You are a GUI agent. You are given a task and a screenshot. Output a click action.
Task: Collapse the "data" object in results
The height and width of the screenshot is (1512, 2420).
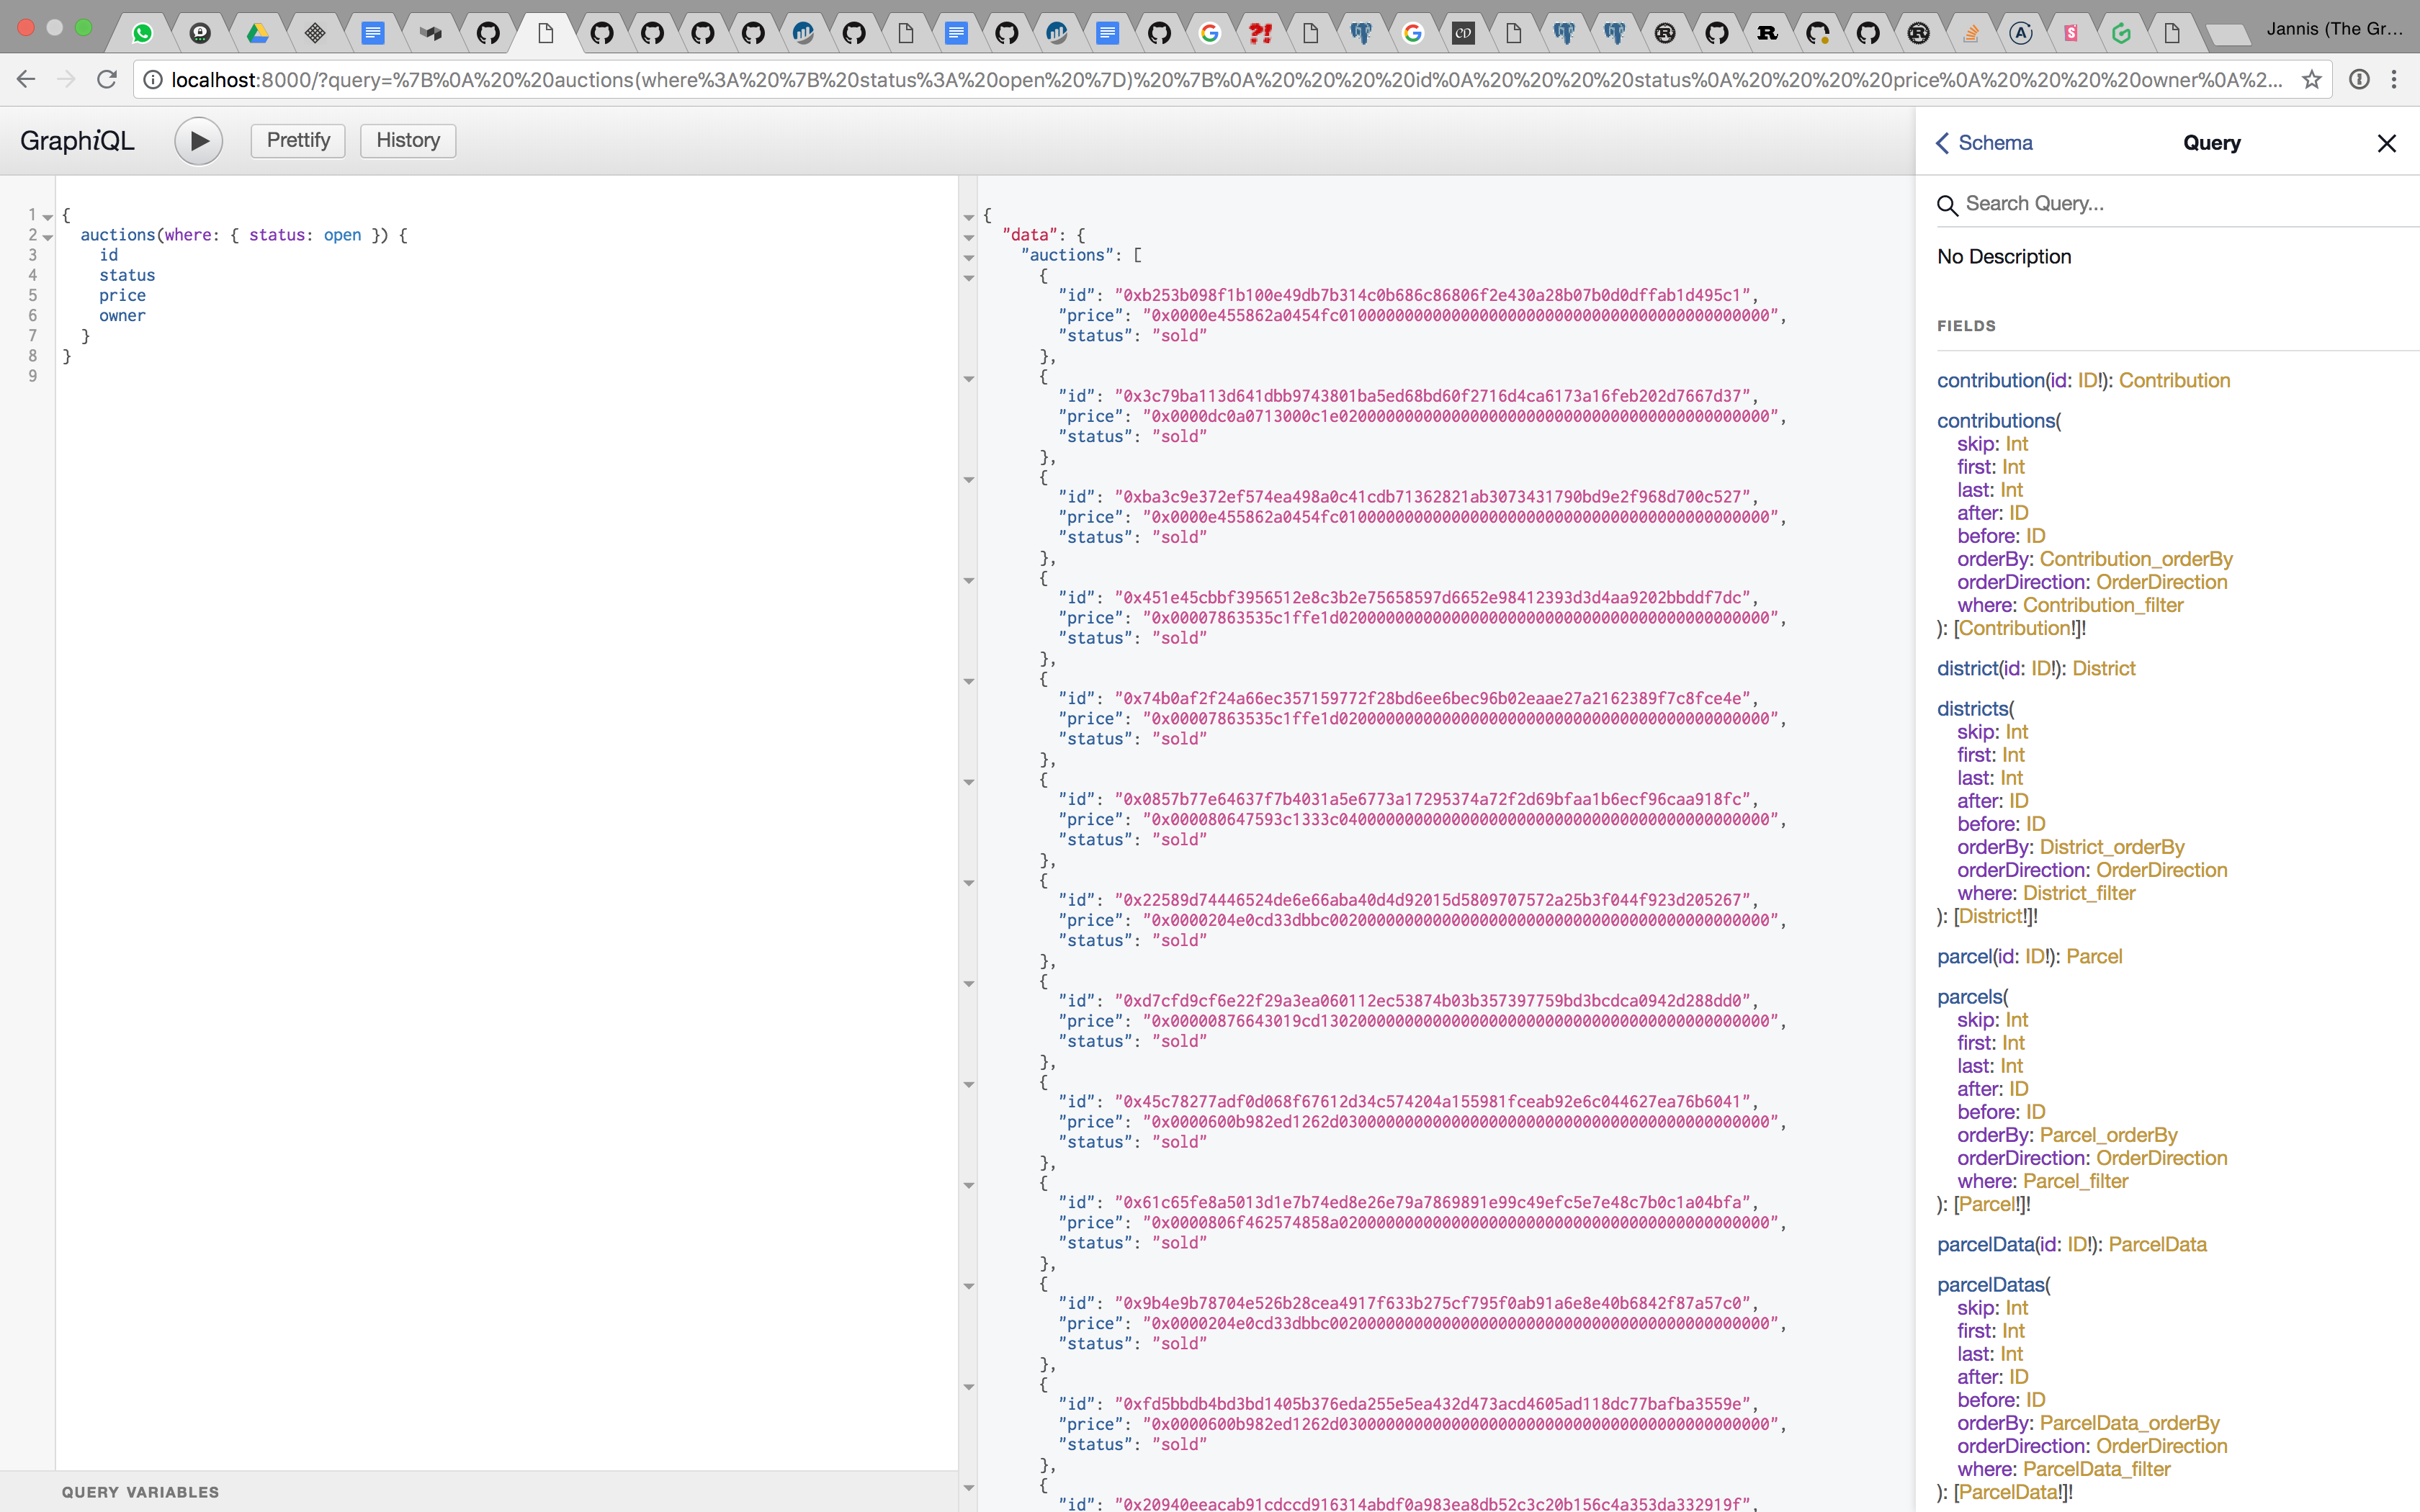click(x=968, y=237)
